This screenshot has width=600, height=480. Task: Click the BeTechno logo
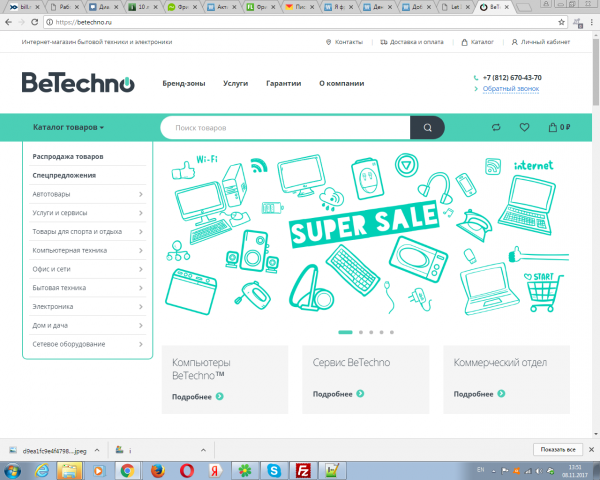point(78,82)
